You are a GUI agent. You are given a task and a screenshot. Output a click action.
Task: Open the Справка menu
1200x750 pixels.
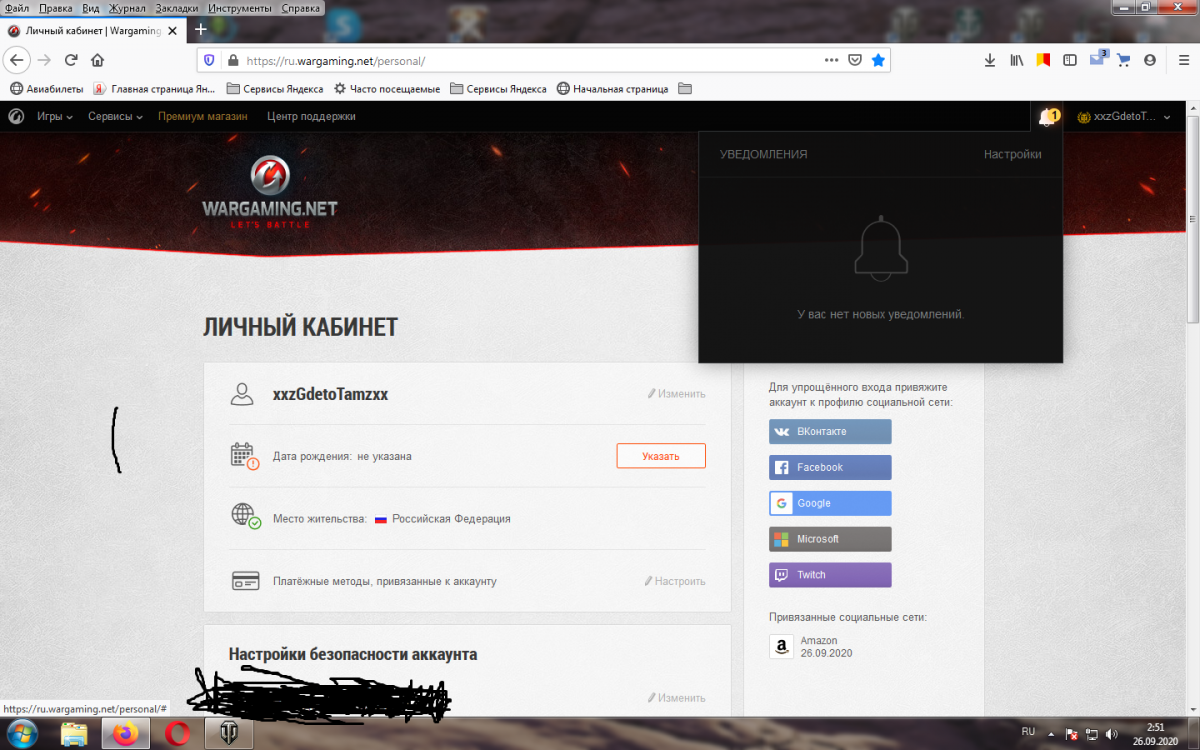tap(301, 7)
